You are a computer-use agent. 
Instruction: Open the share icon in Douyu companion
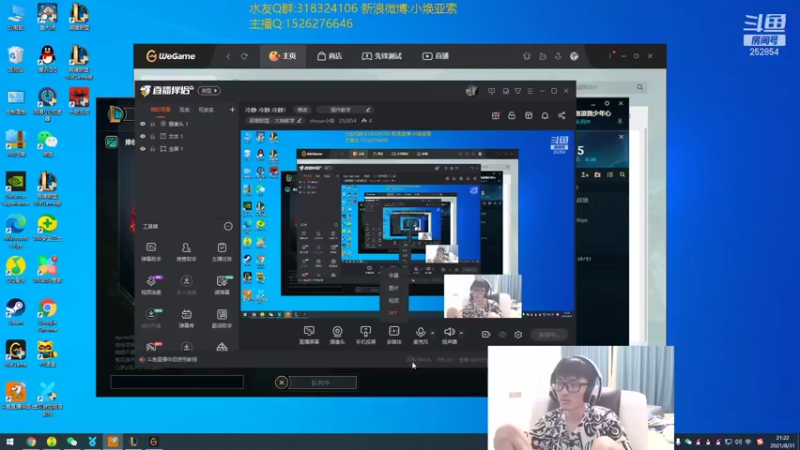point(562,116)
